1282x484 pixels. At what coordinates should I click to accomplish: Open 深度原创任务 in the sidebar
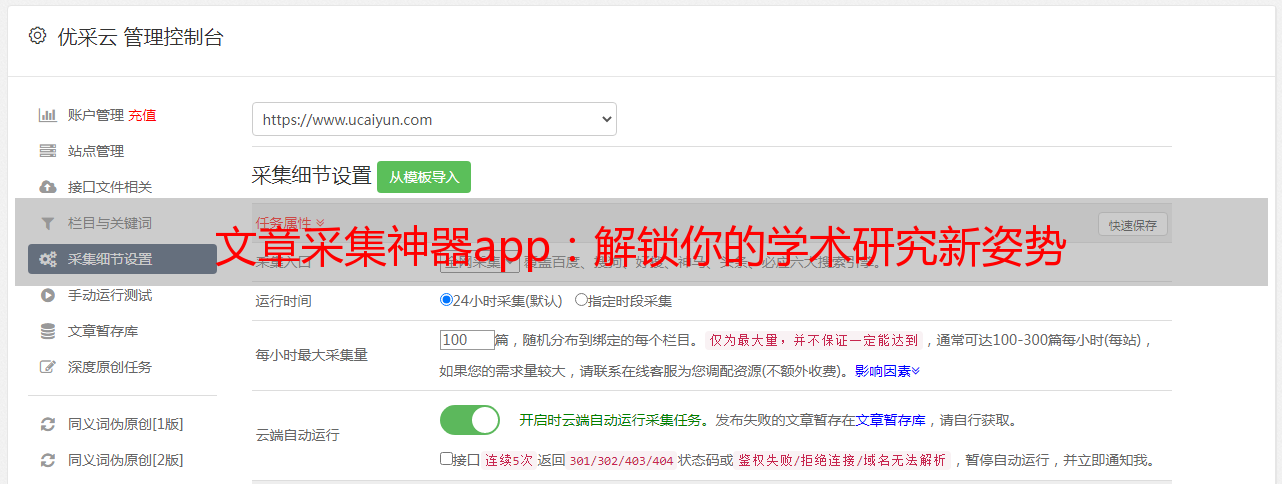110,367
